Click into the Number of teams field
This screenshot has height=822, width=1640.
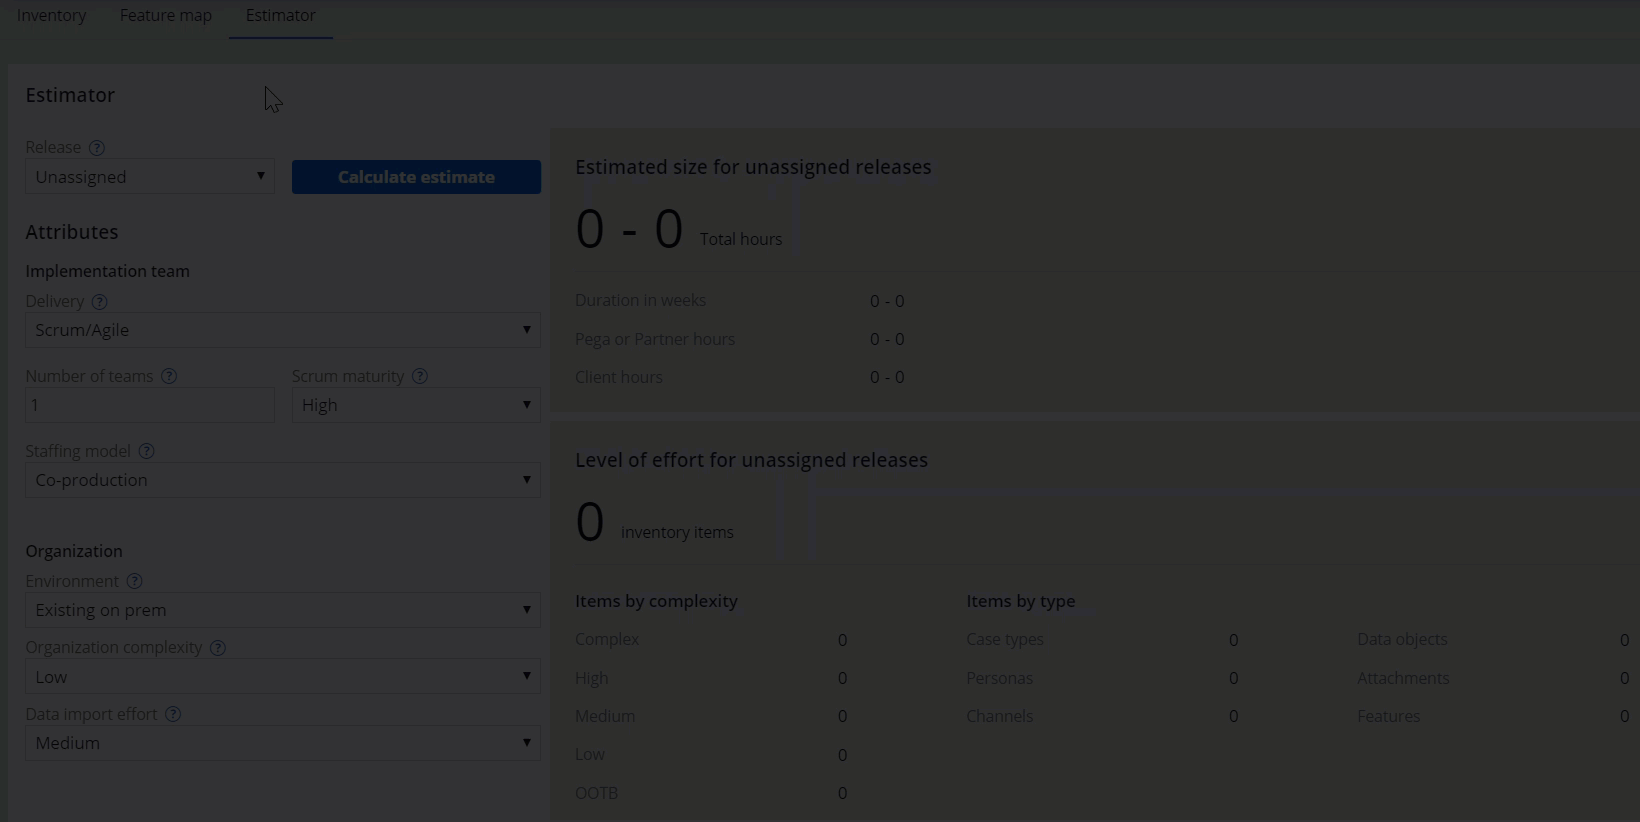click(x=149, y=405)
